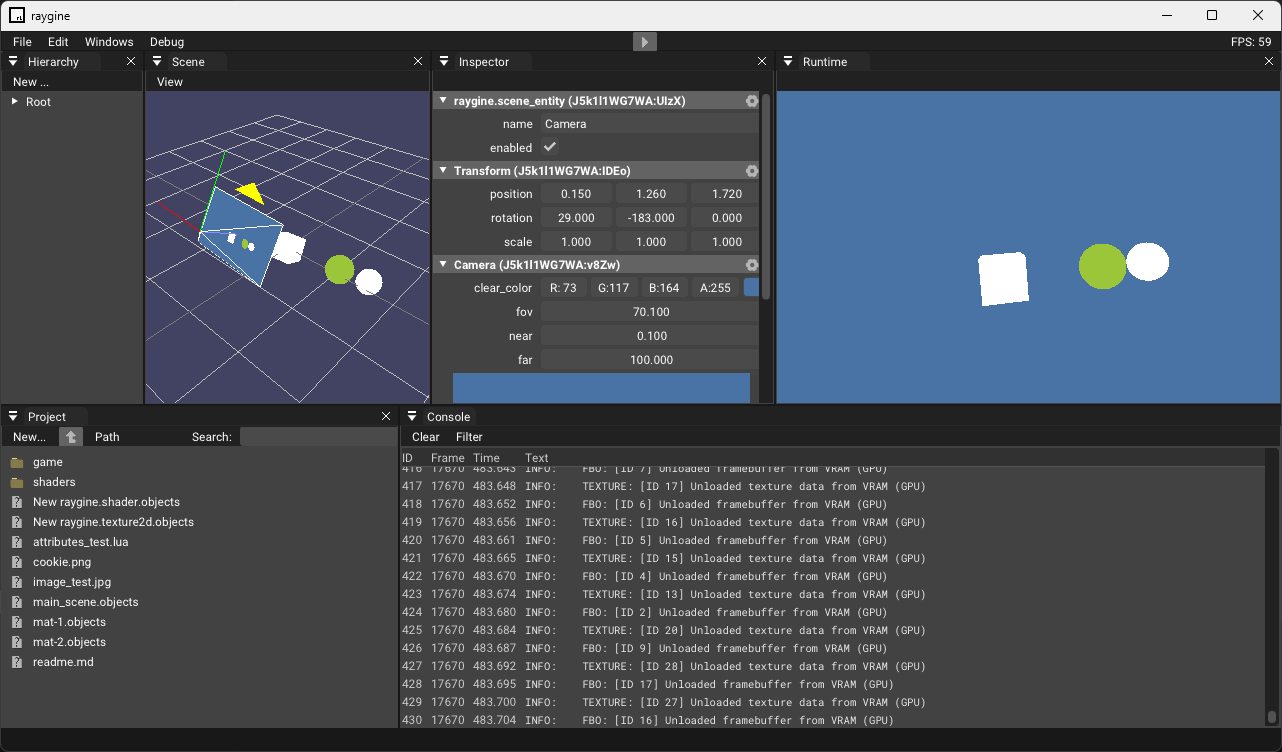The width and height of the screenshot is (1282, 752).
Task: Open Camera component gear settings
Action: click(x=752, y=265)
